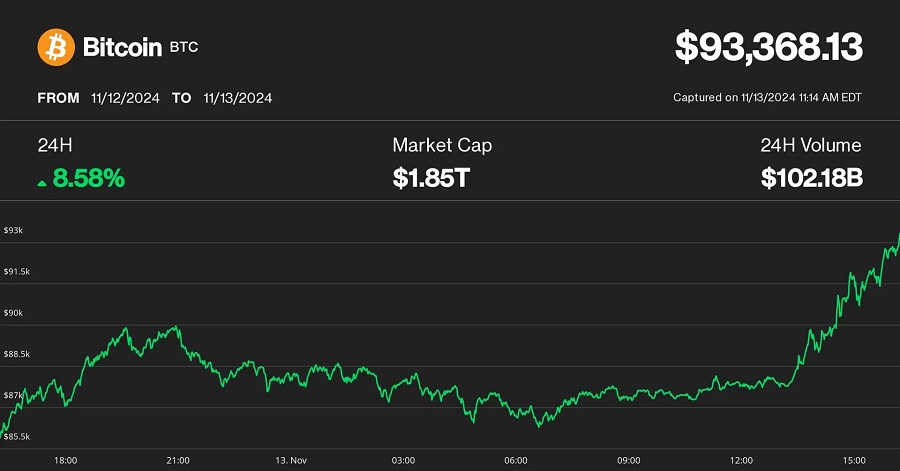Screen dimensions: 900x471
Task: Click the '13. Nov' date axis label
Action: (x=291, y=461)
